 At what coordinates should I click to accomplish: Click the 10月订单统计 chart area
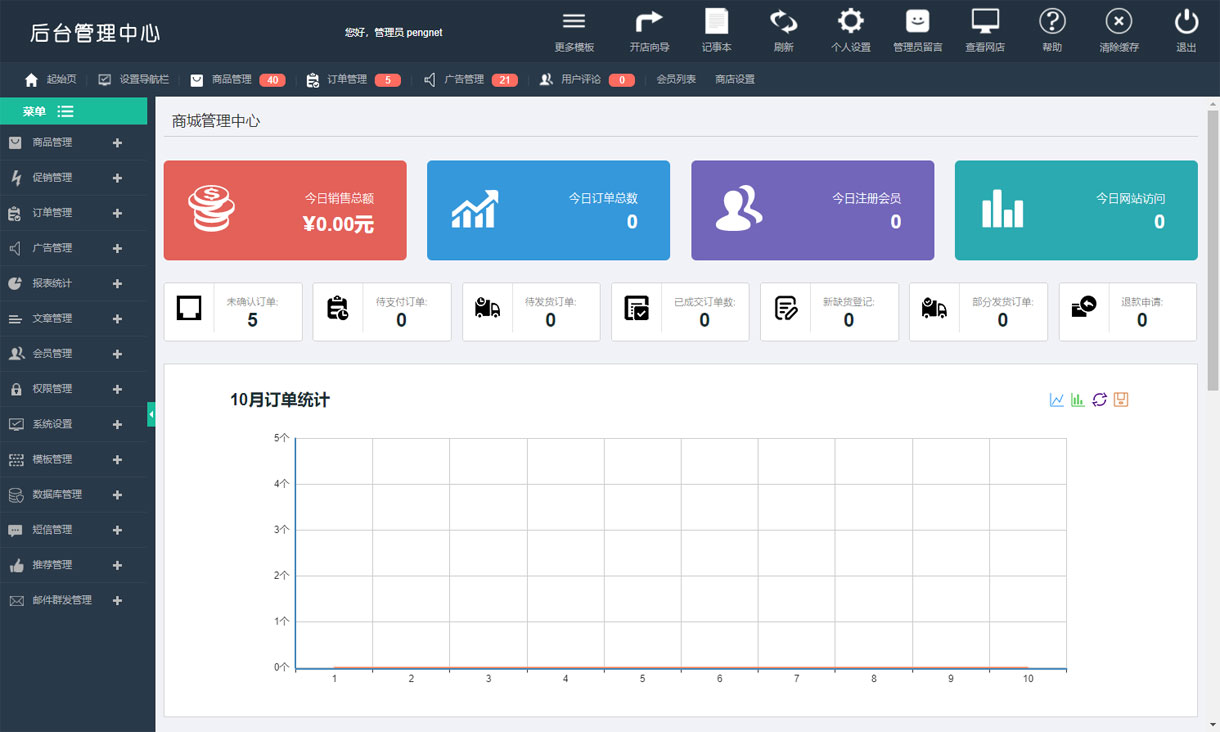[x=680, y=553]
